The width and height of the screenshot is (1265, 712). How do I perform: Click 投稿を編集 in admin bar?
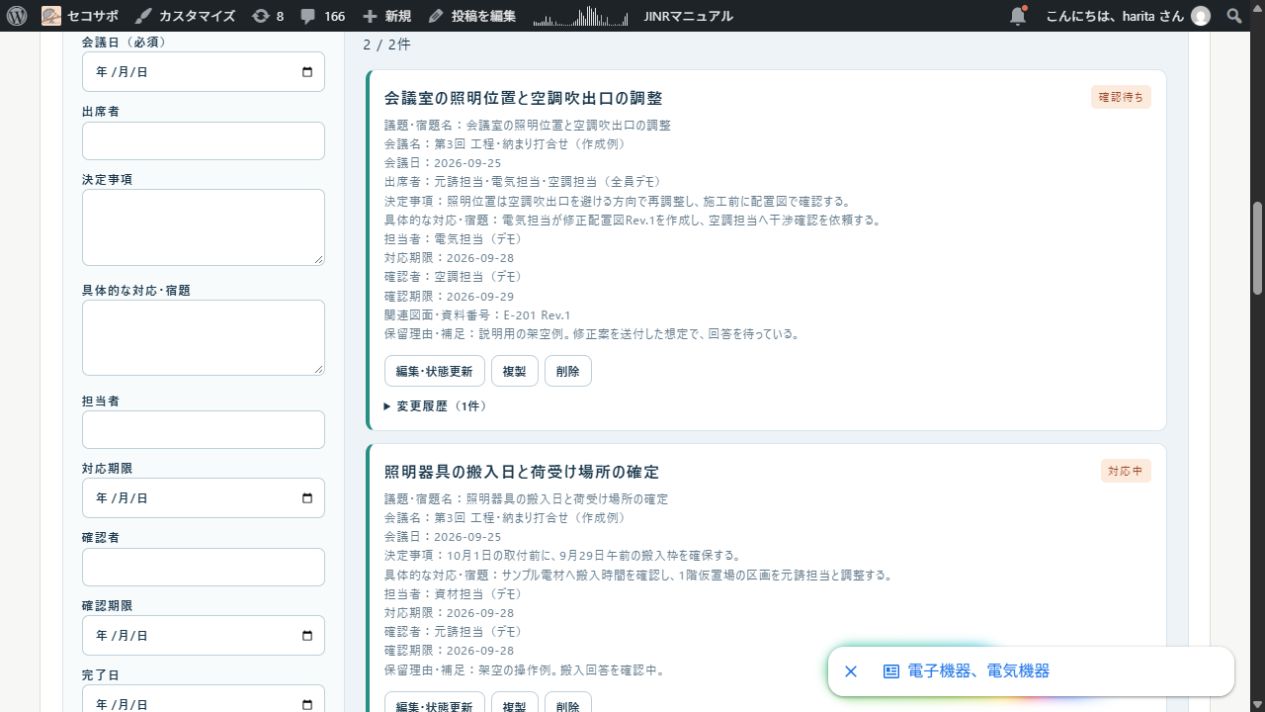[471, 16]
